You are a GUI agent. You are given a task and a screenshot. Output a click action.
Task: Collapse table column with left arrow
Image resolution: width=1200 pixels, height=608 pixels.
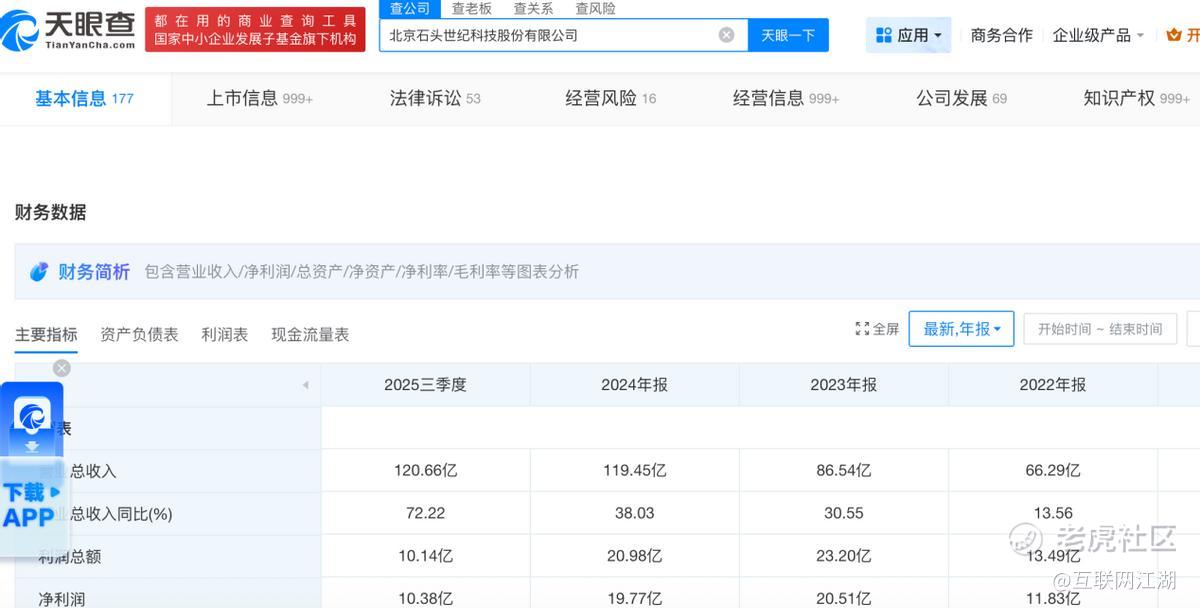pos(305,385)
